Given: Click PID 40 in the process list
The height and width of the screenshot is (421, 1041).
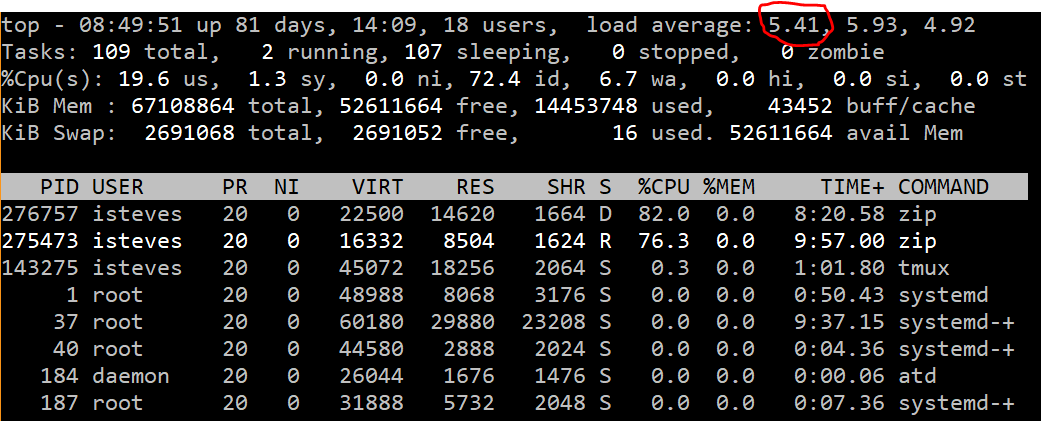Looking at the screenshot, I should coord(66,349).
